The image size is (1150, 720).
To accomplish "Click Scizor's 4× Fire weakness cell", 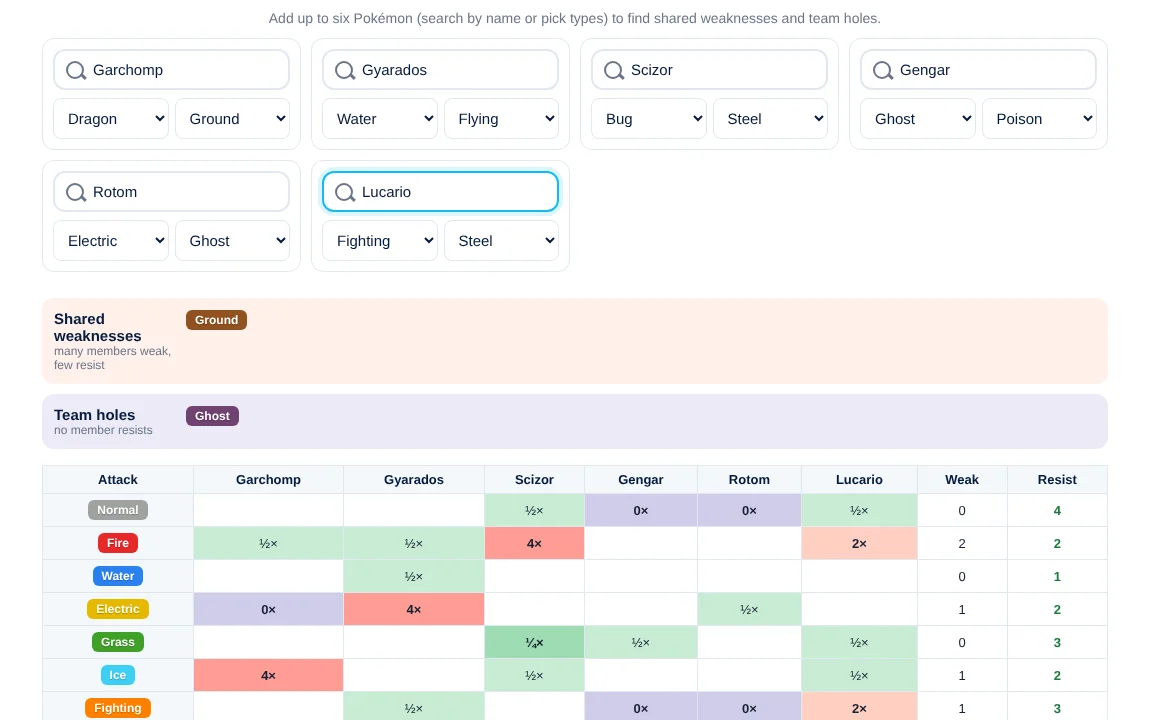I will tap(534, 543).
